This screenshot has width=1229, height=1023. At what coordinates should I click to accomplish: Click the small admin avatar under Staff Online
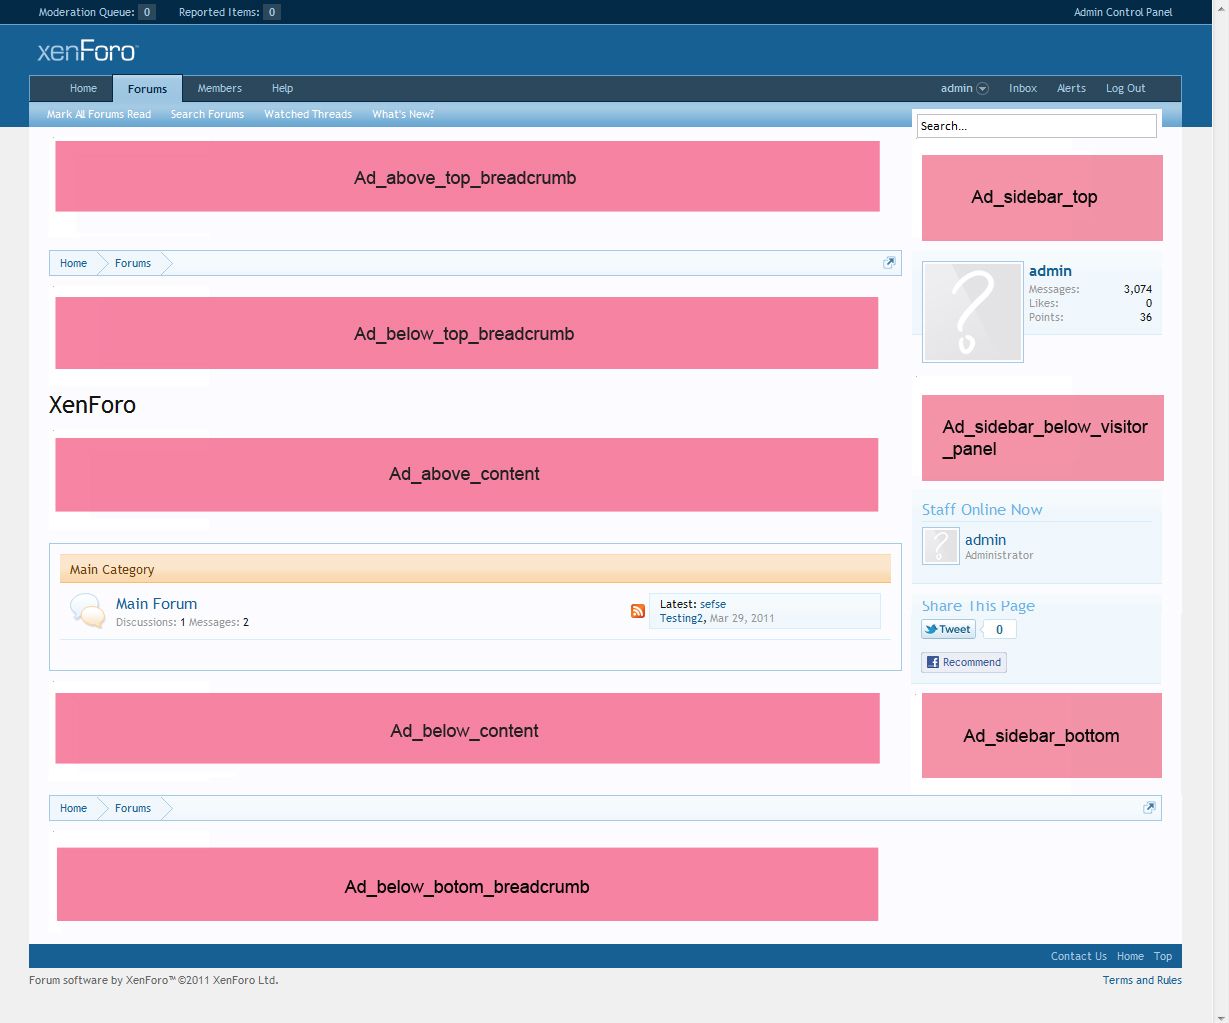pos(940,546)
